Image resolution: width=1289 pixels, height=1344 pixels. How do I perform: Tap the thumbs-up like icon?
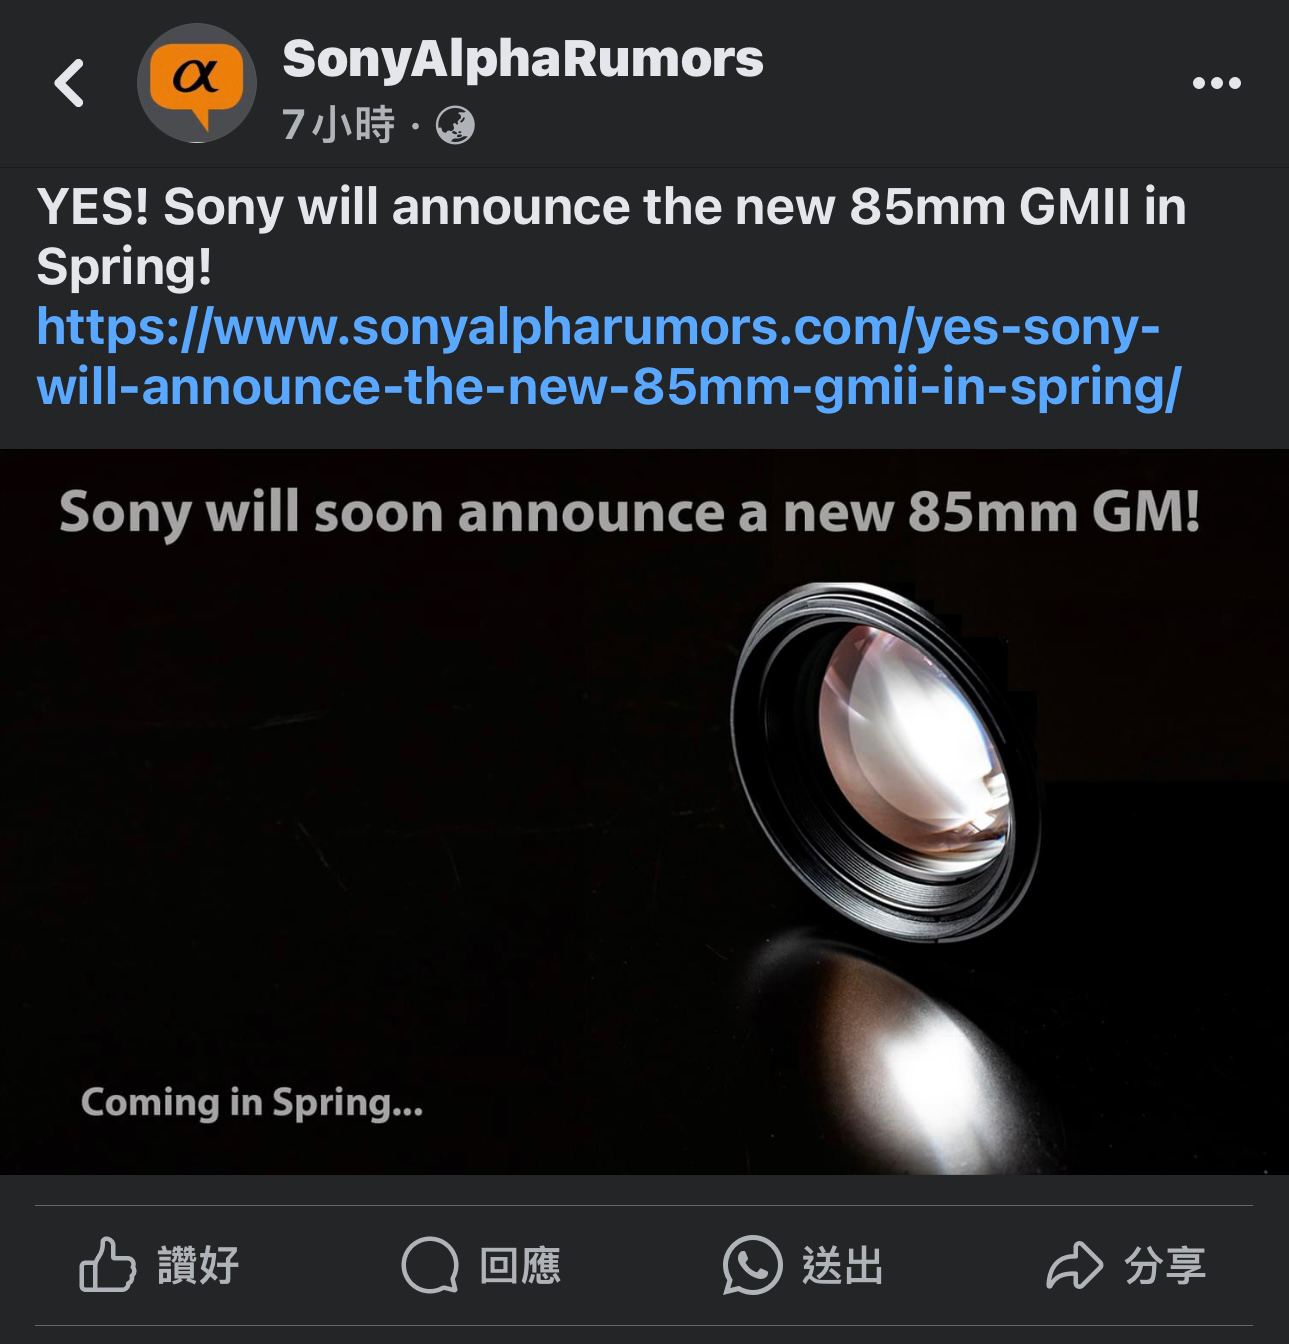pyautogui.click(x=108, y=1265)
